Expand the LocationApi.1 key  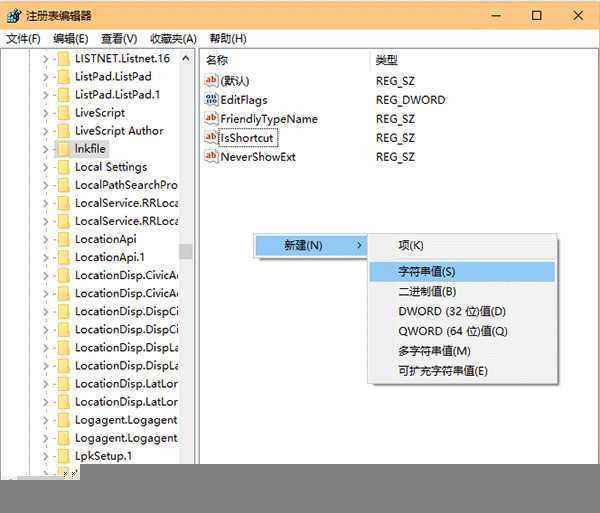(x=46, y=257)
